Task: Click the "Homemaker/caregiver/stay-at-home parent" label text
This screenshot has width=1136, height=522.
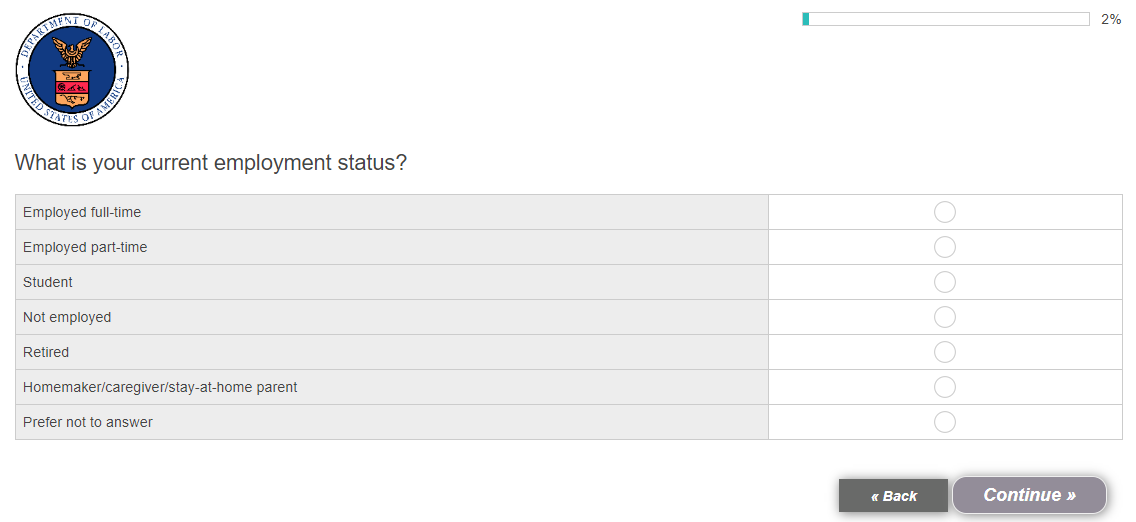Action: point(160,387)
